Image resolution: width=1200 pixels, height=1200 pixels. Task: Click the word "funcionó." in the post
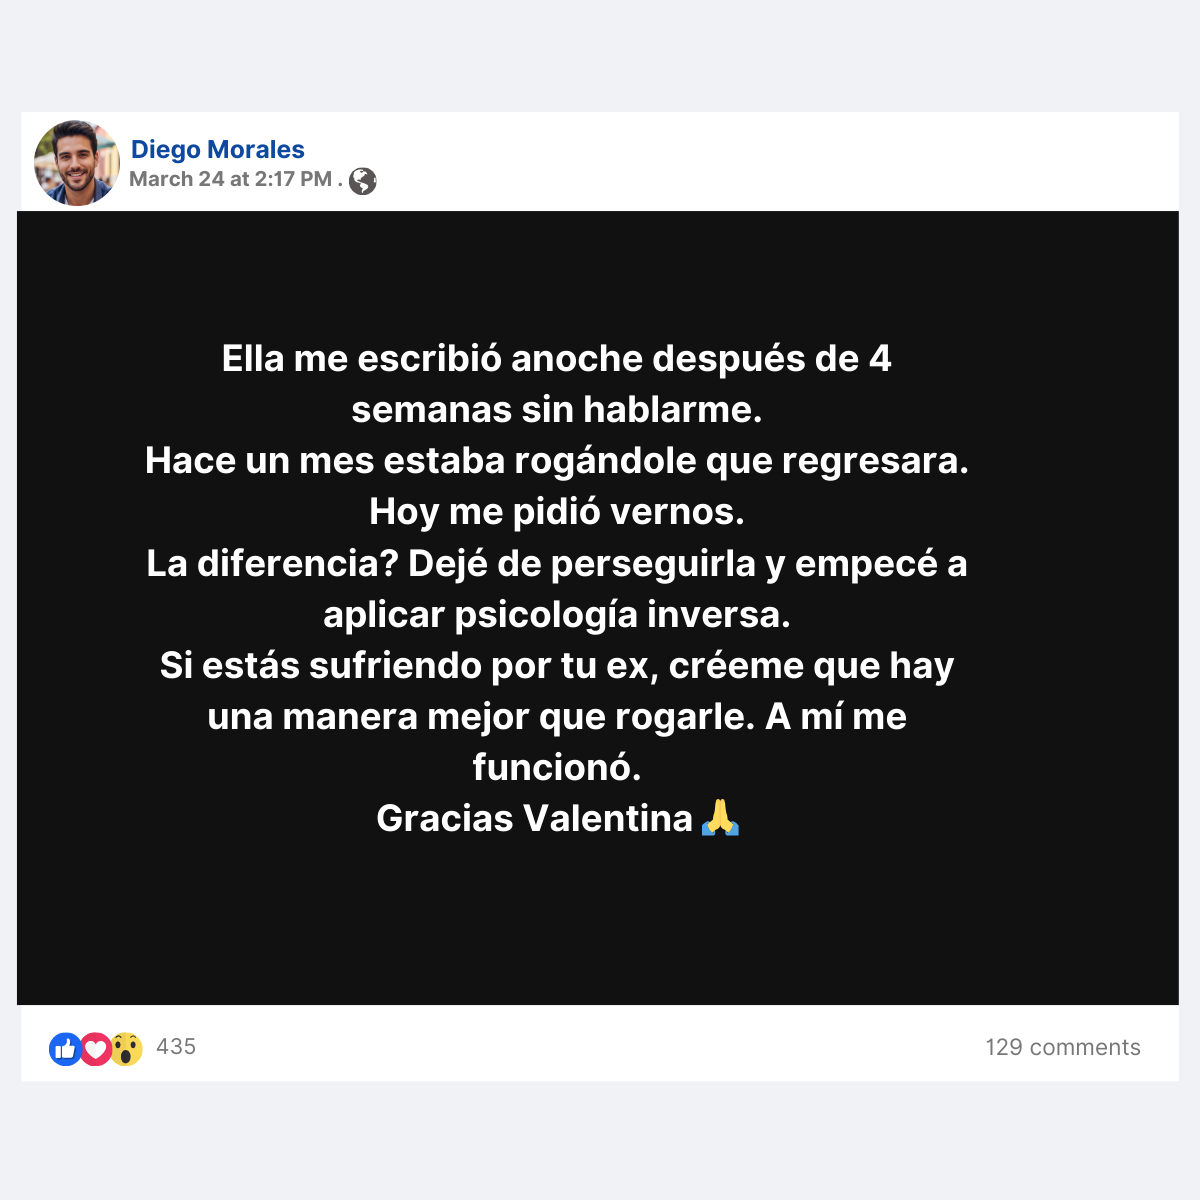pyautogui.click(x=557, y=767)
